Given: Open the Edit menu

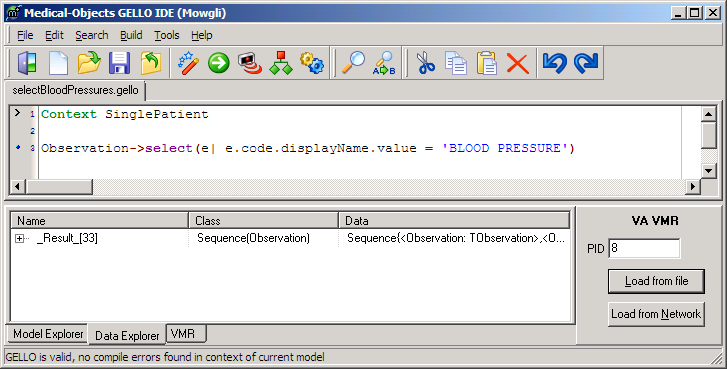Looking at the screenshot, I should [x=54, y=35].
